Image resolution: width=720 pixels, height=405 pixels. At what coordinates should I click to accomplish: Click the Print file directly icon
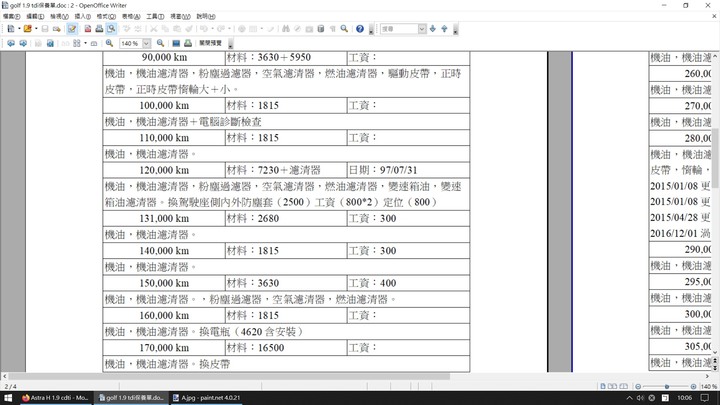click(x=99, y=29)
